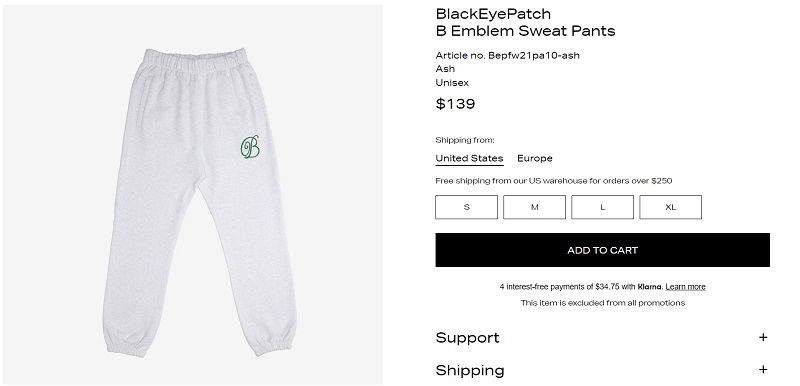Open the sweat pants product image

pos(193,195)
